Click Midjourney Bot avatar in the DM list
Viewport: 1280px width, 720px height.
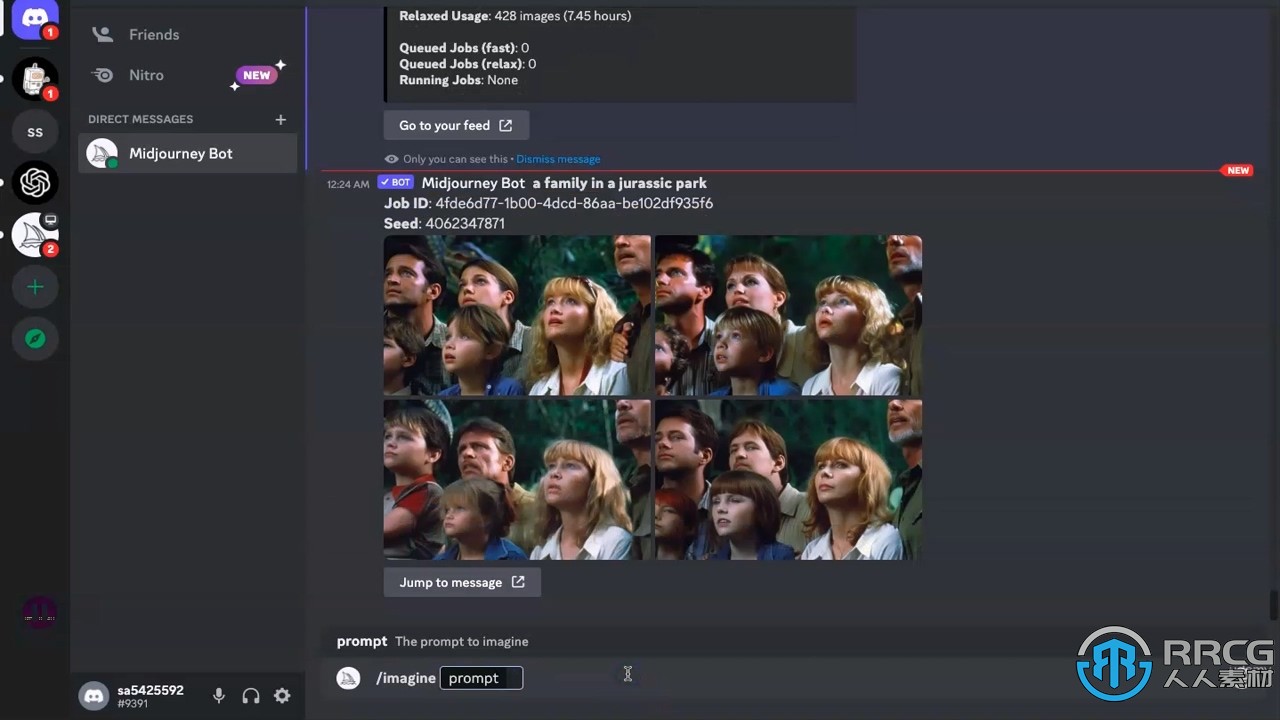coord(102,153)
